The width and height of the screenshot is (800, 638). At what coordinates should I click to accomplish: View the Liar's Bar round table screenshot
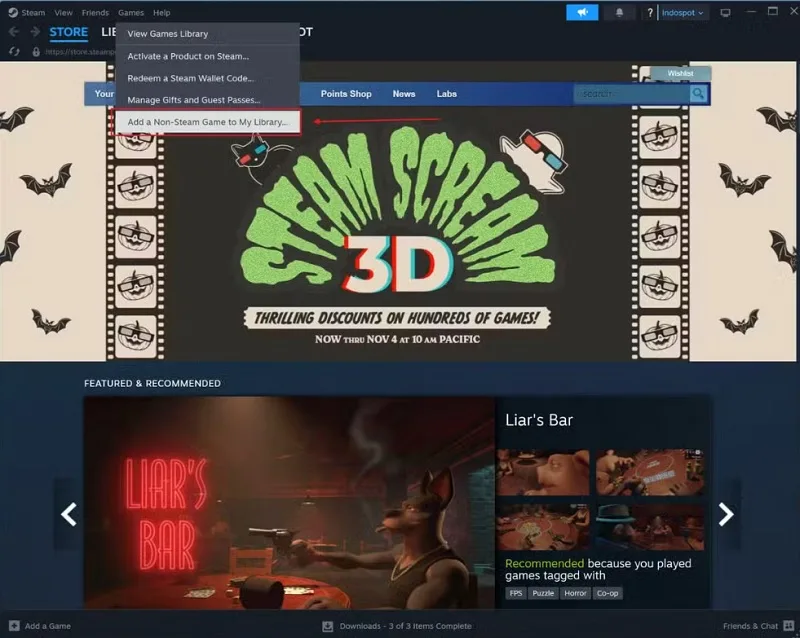click(x=543, y=527)
